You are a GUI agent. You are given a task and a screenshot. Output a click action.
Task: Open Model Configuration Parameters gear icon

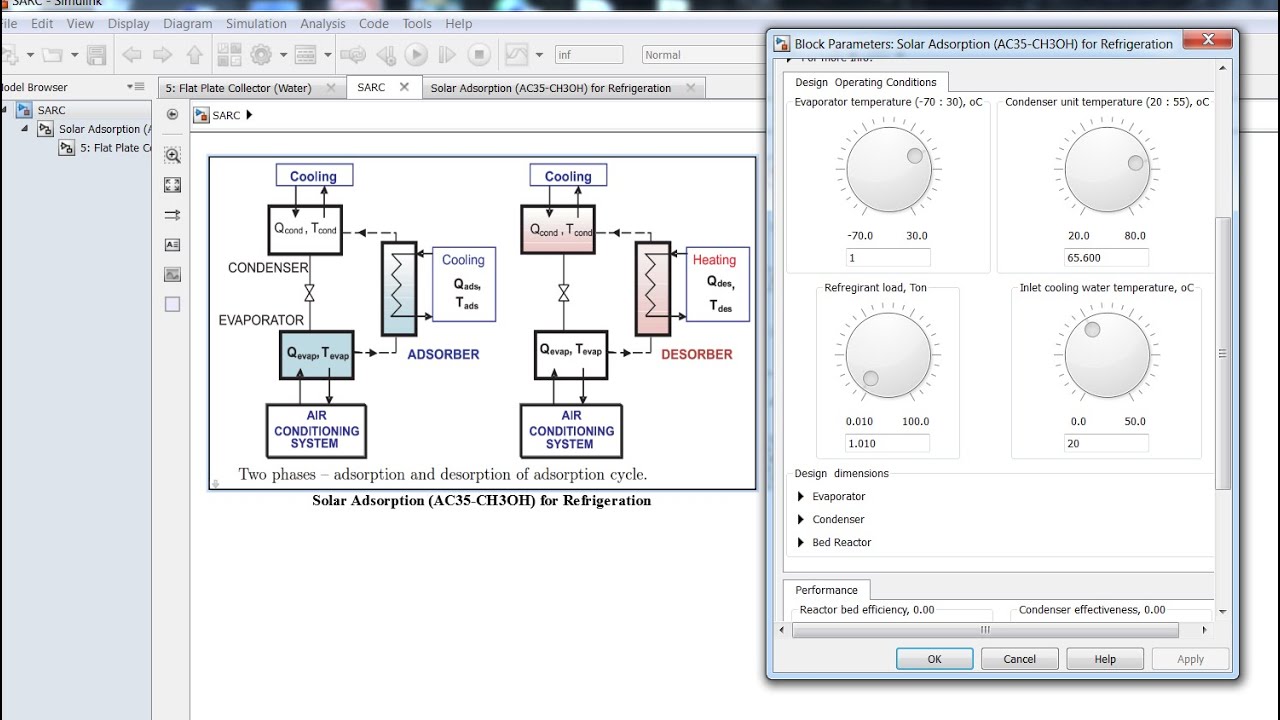pyautogui.click(x=262, y=55)
